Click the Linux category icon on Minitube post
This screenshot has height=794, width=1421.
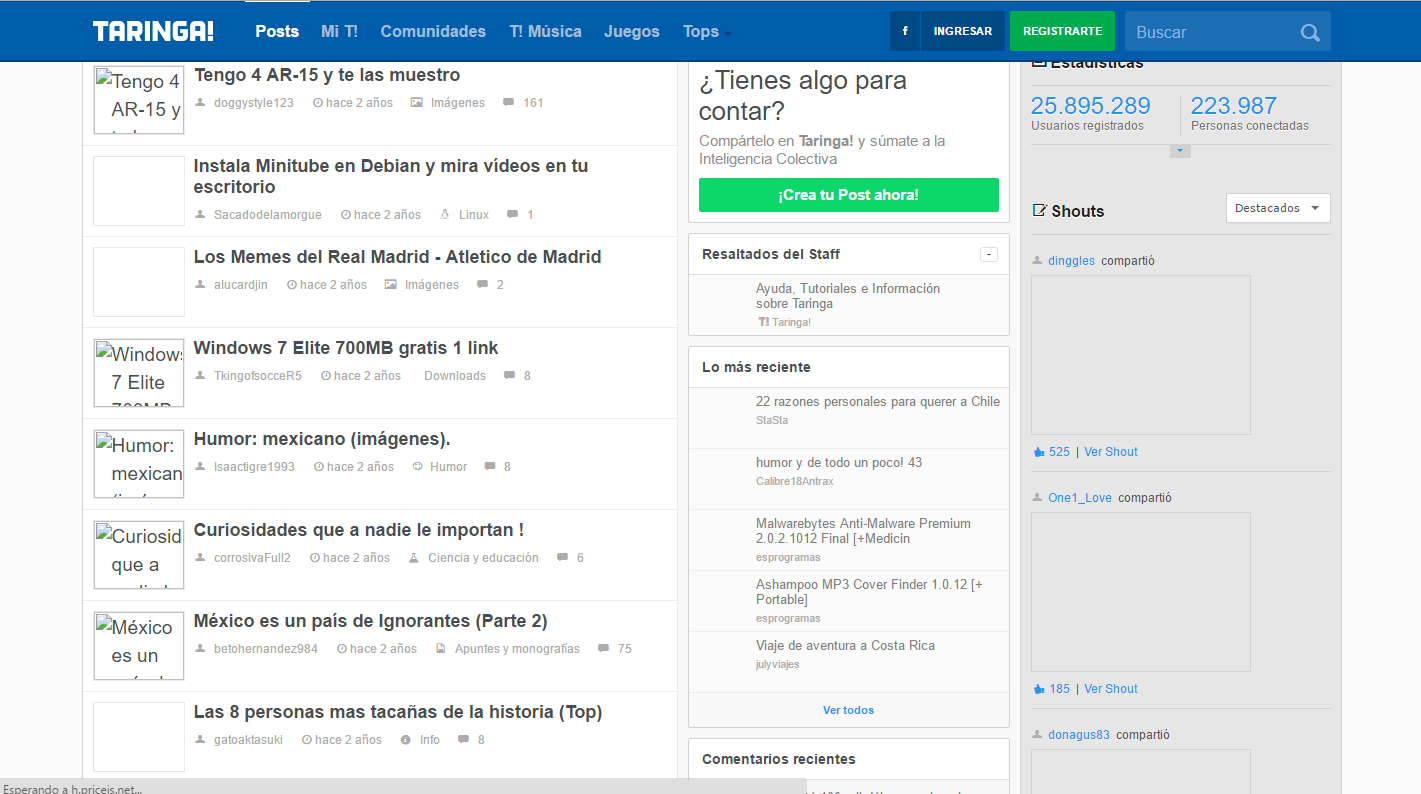tap(445, 214)
